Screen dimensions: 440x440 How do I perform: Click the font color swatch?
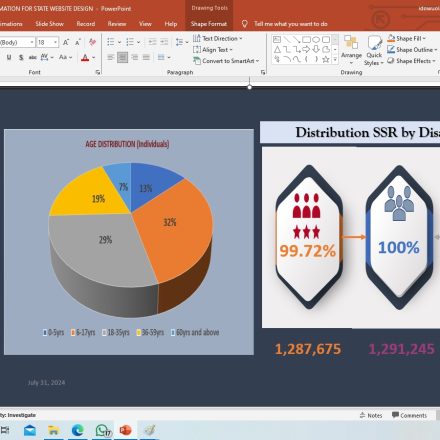[x=85, y=58]
